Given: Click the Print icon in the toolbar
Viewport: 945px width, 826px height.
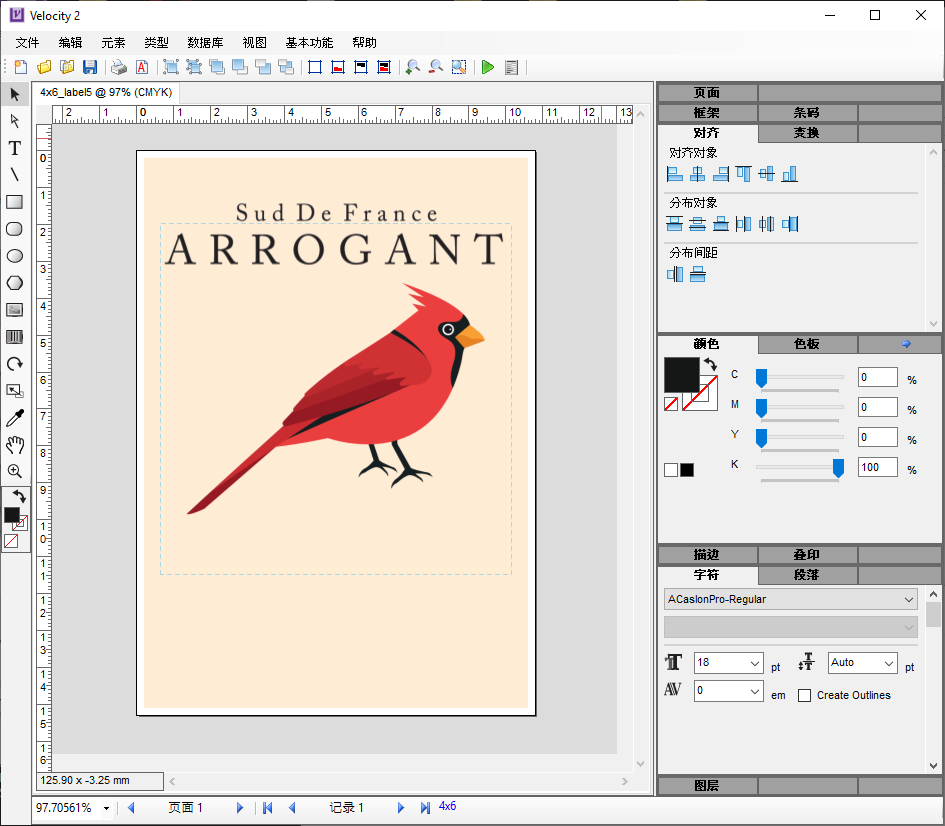Looking at the screenshot, I should pyautogui.click(x=119, y=67).
